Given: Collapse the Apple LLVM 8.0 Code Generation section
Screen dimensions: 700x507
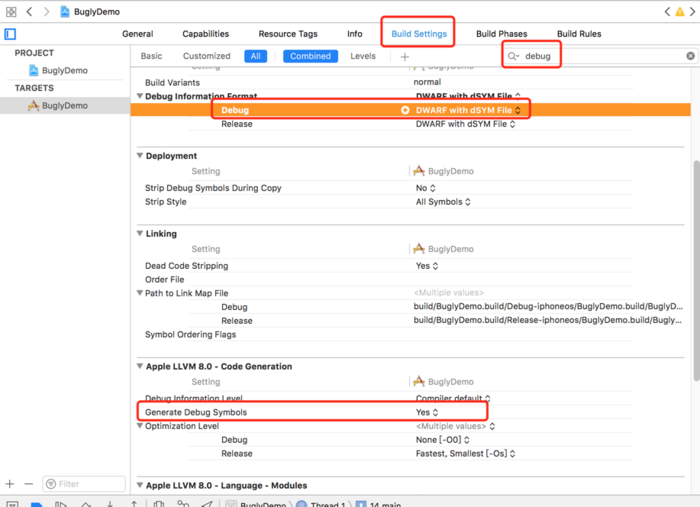Looking at the screenshot, I should [x=140, y=366].
